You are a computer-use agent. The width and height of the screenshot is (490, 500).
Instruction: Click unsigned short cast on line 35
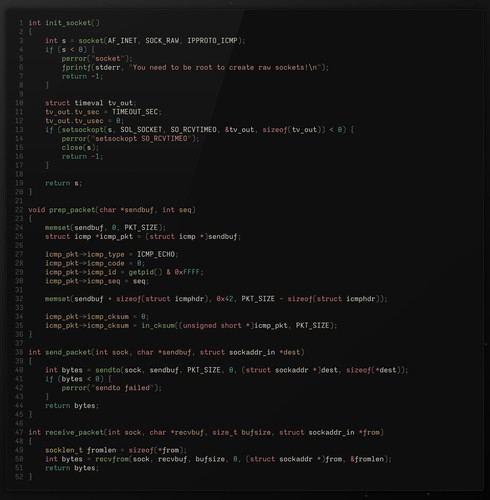click(212, 325)
